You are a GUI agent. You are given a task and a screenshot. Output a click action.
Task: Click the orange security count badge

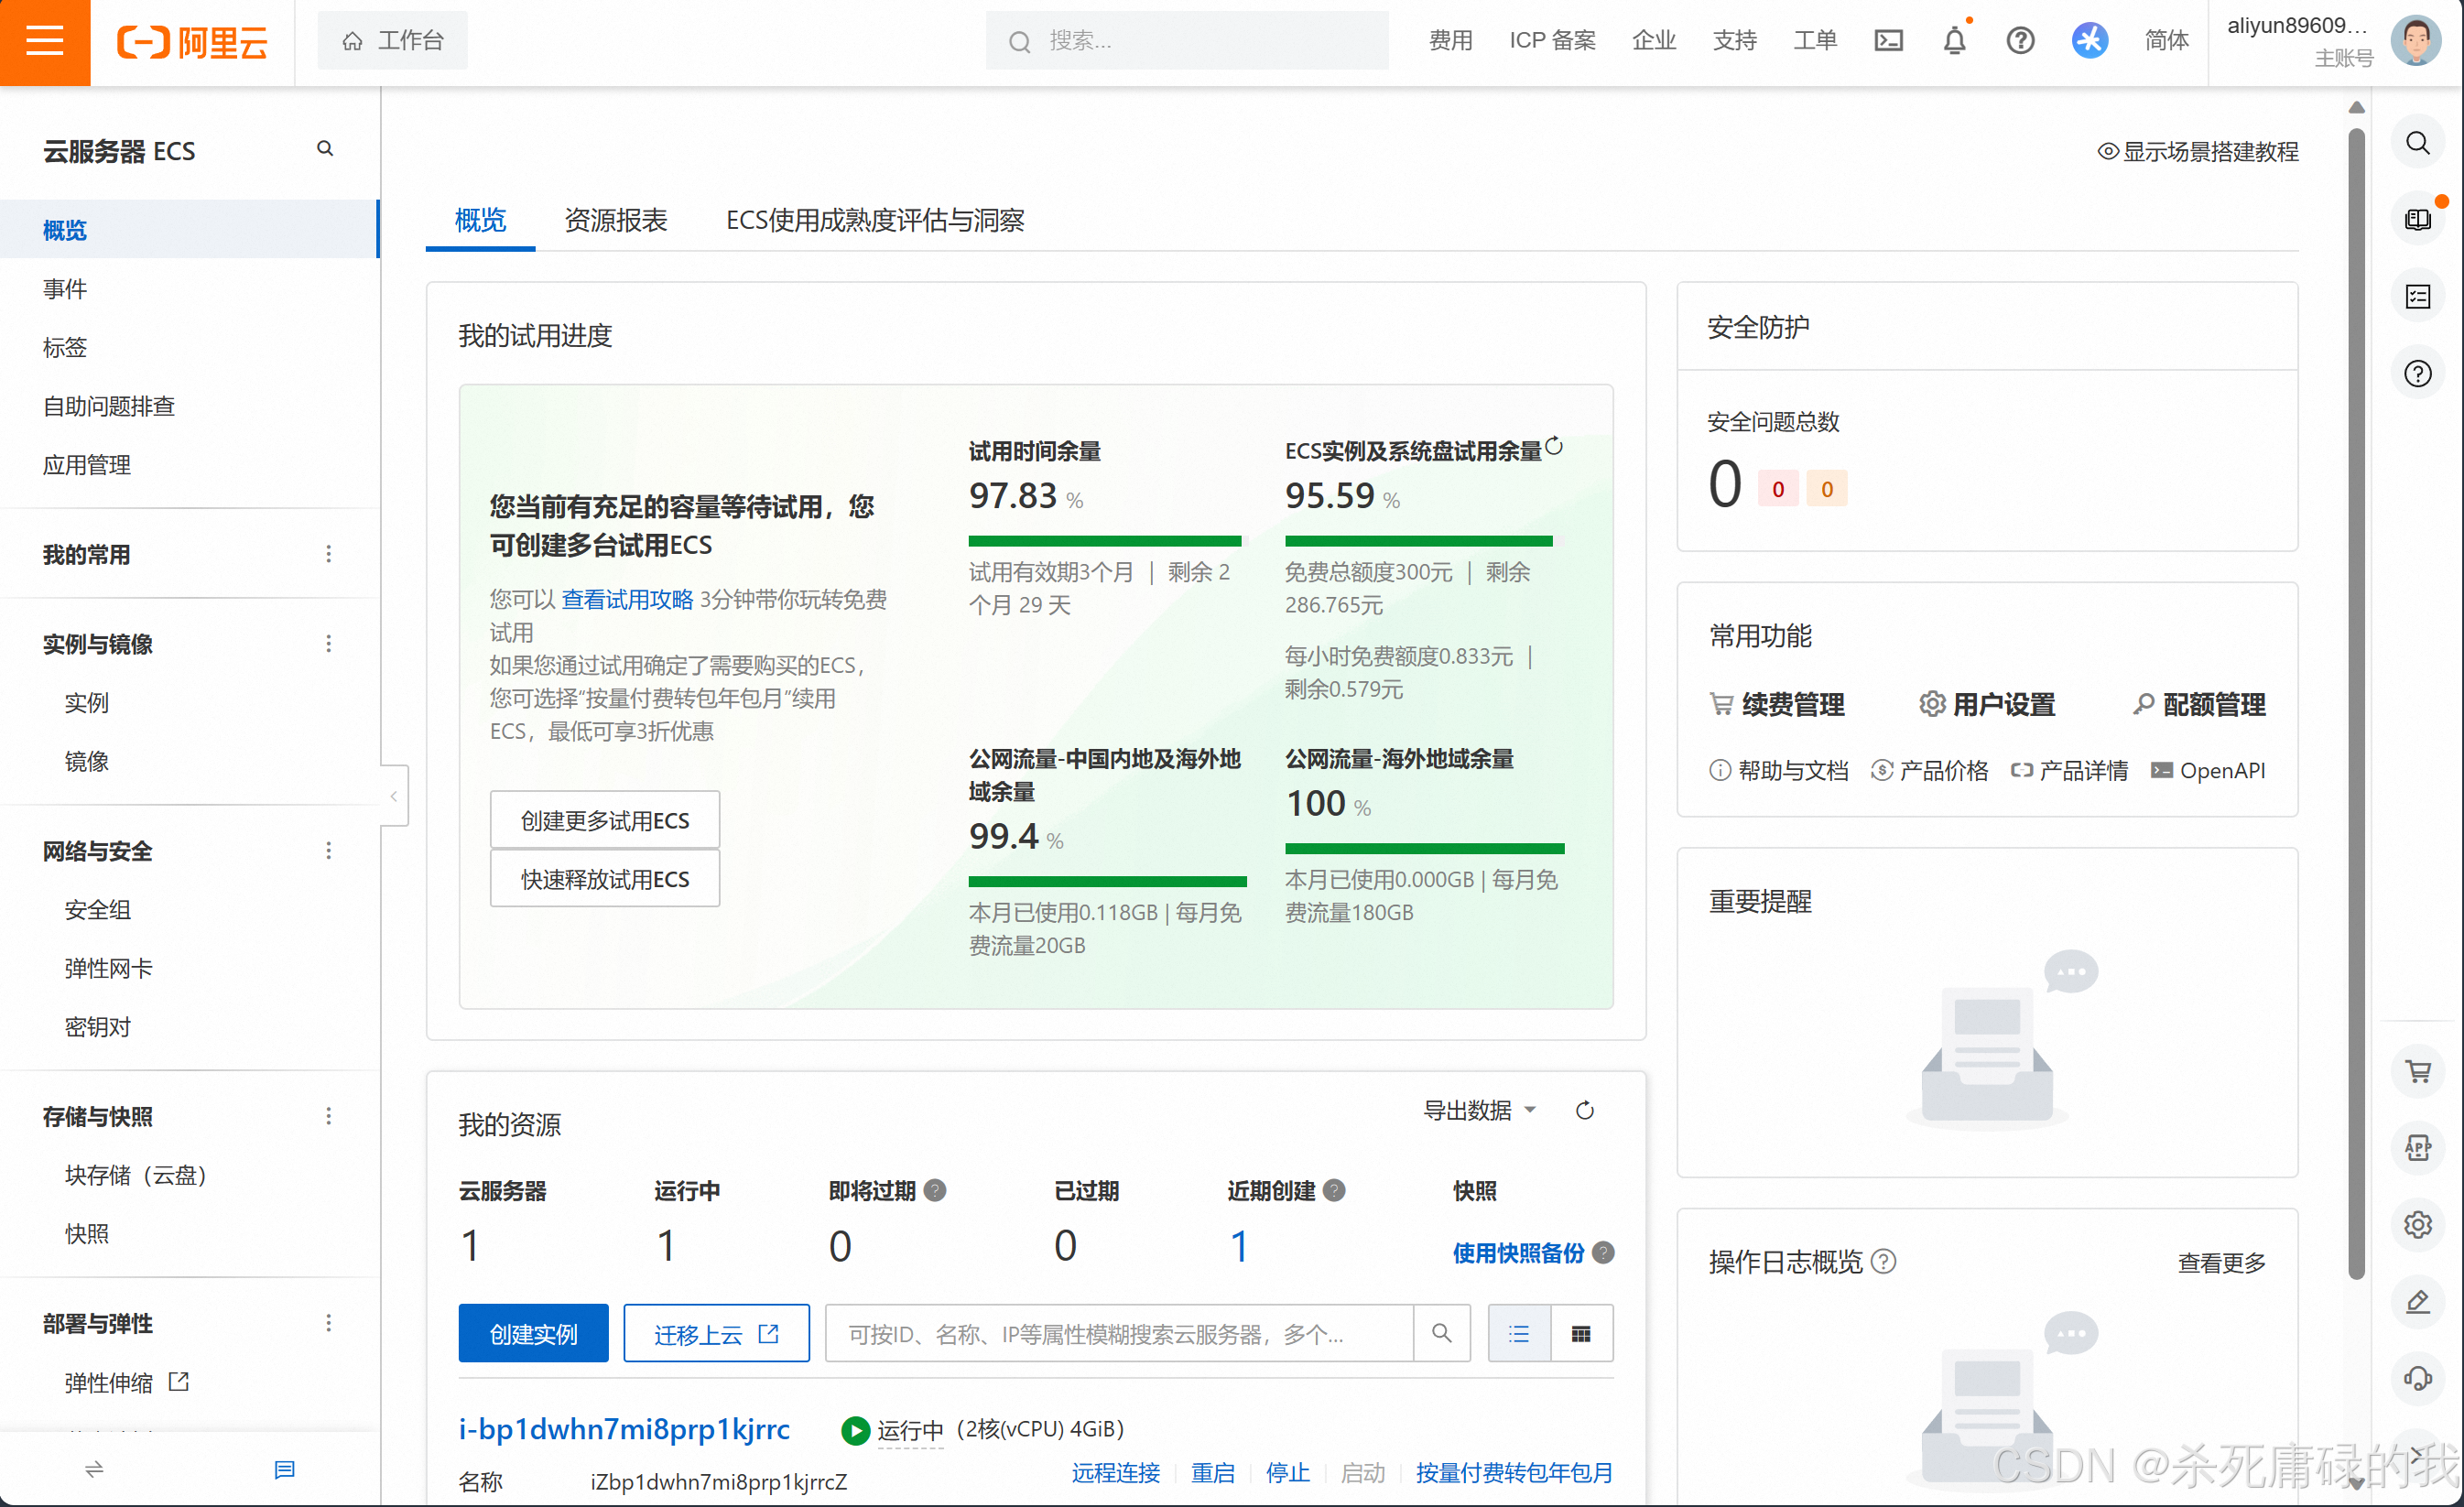[x=1827, y=489]
